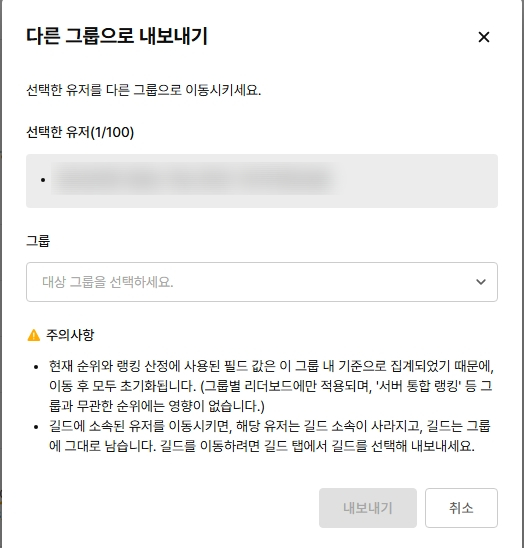This screenshot has height=548, width=524.
Task: Open the 대상 그룹을 선택하세요 dropdown
Action: click(x=262, y=282)
